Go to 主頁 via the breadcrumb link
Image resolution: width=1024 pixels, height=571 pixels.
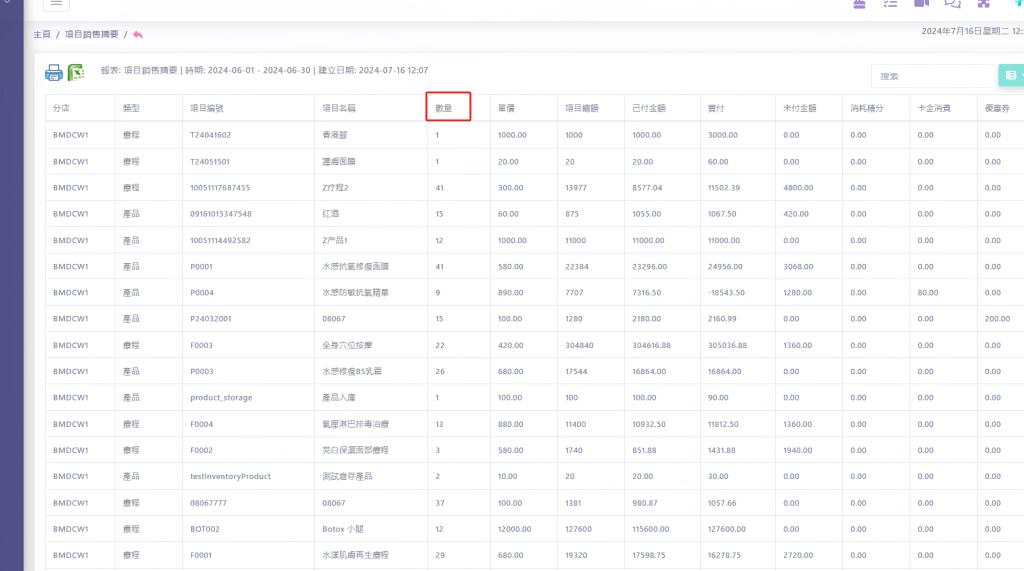tap(42, 35)
